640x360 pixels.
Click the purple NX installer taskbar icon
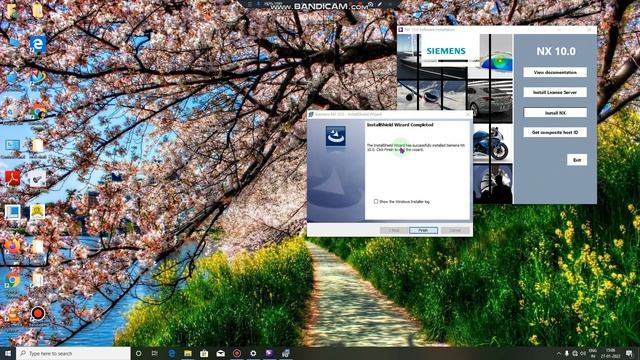269,353
